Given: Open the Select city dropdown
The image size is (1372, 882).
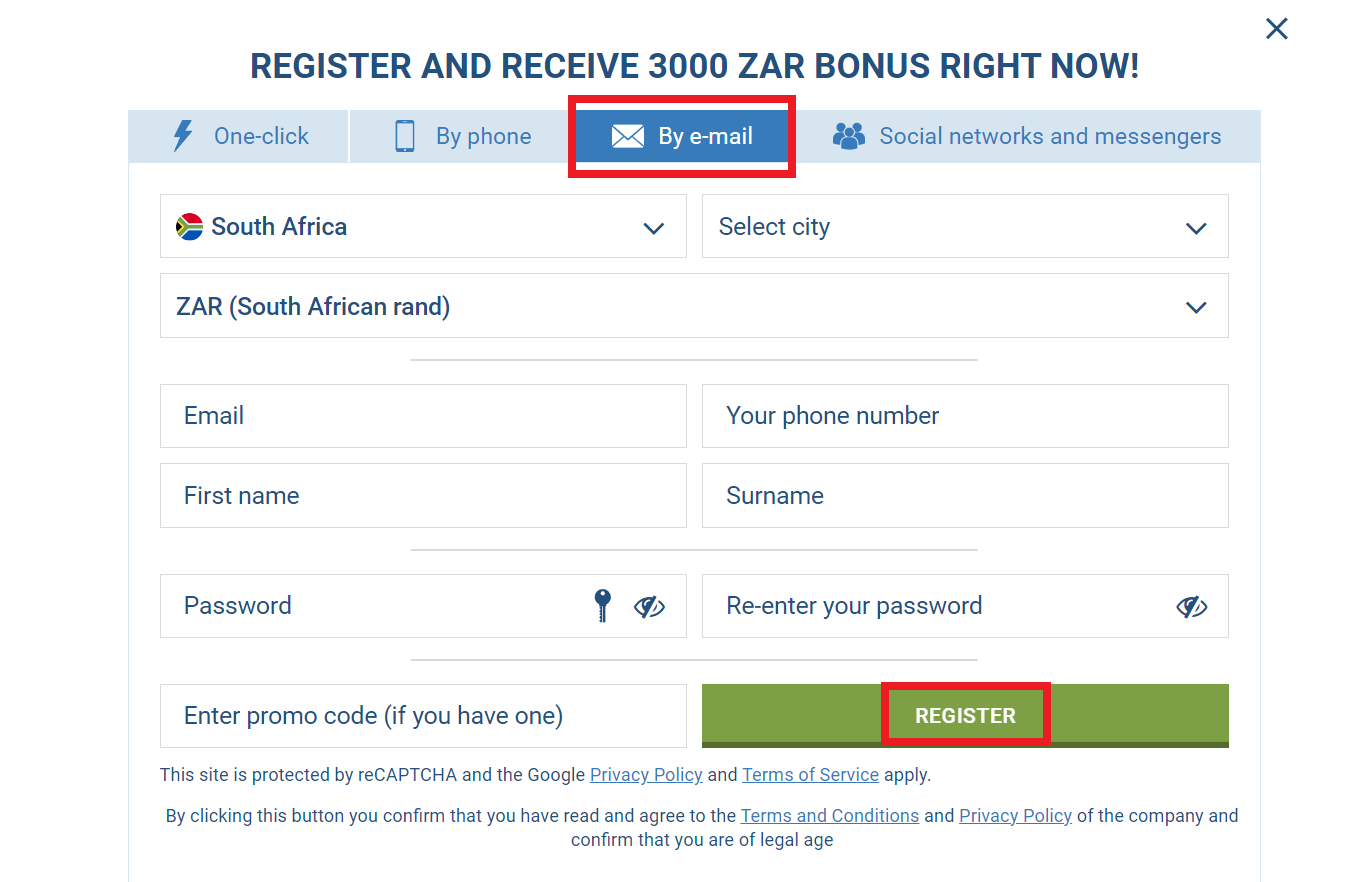Looking at the screenshot, I should pyautogui.click(x=1195, y=228).
